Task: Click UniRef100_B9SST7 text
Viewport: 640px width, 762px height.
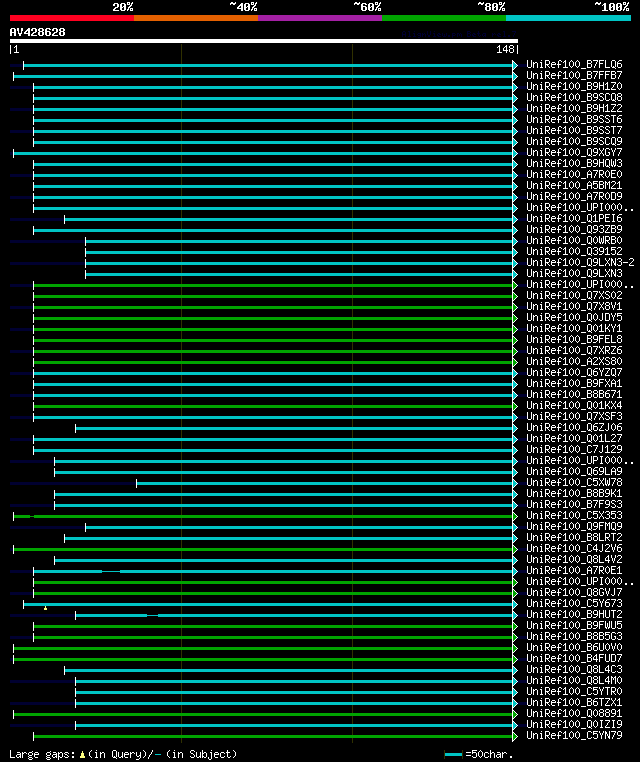Action: pyautogui.click(x=574, y=131)
